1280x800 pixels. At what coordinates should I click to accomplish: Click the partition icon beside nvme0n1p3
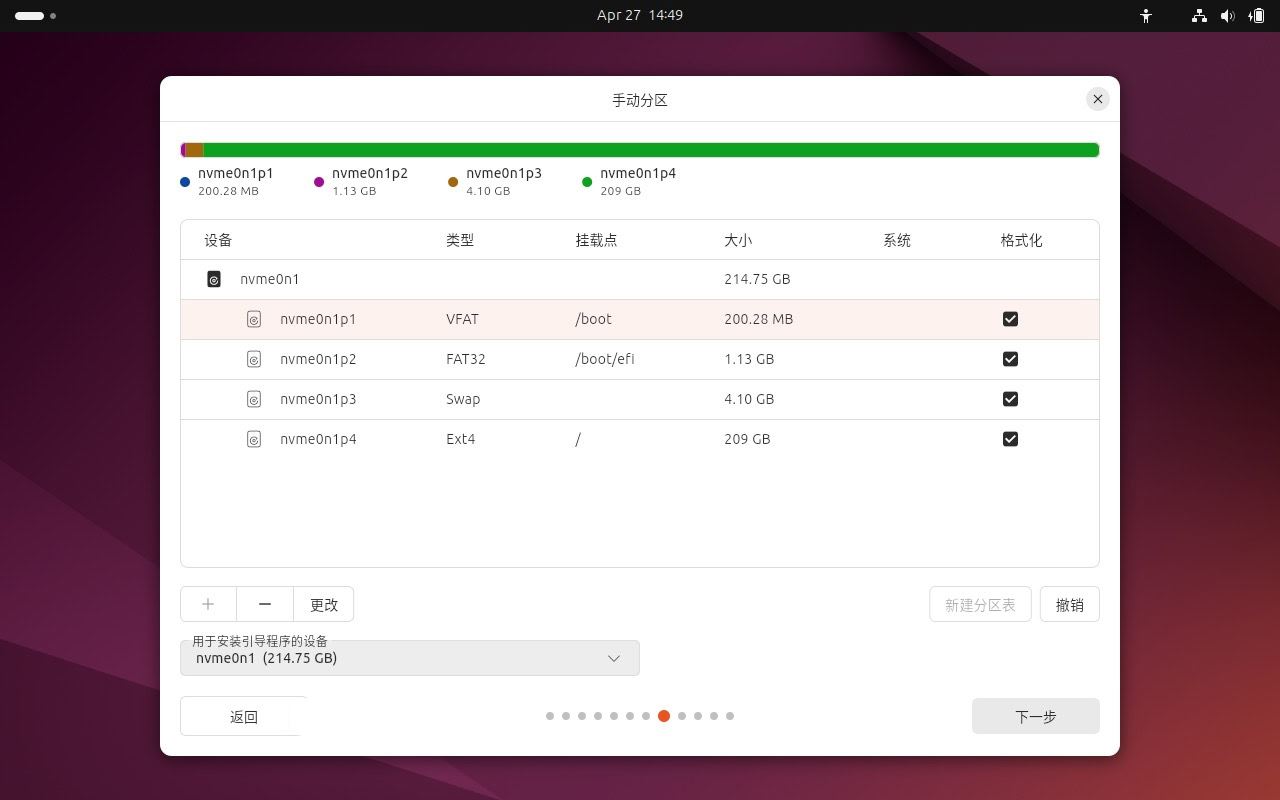(x=254, y=398)
